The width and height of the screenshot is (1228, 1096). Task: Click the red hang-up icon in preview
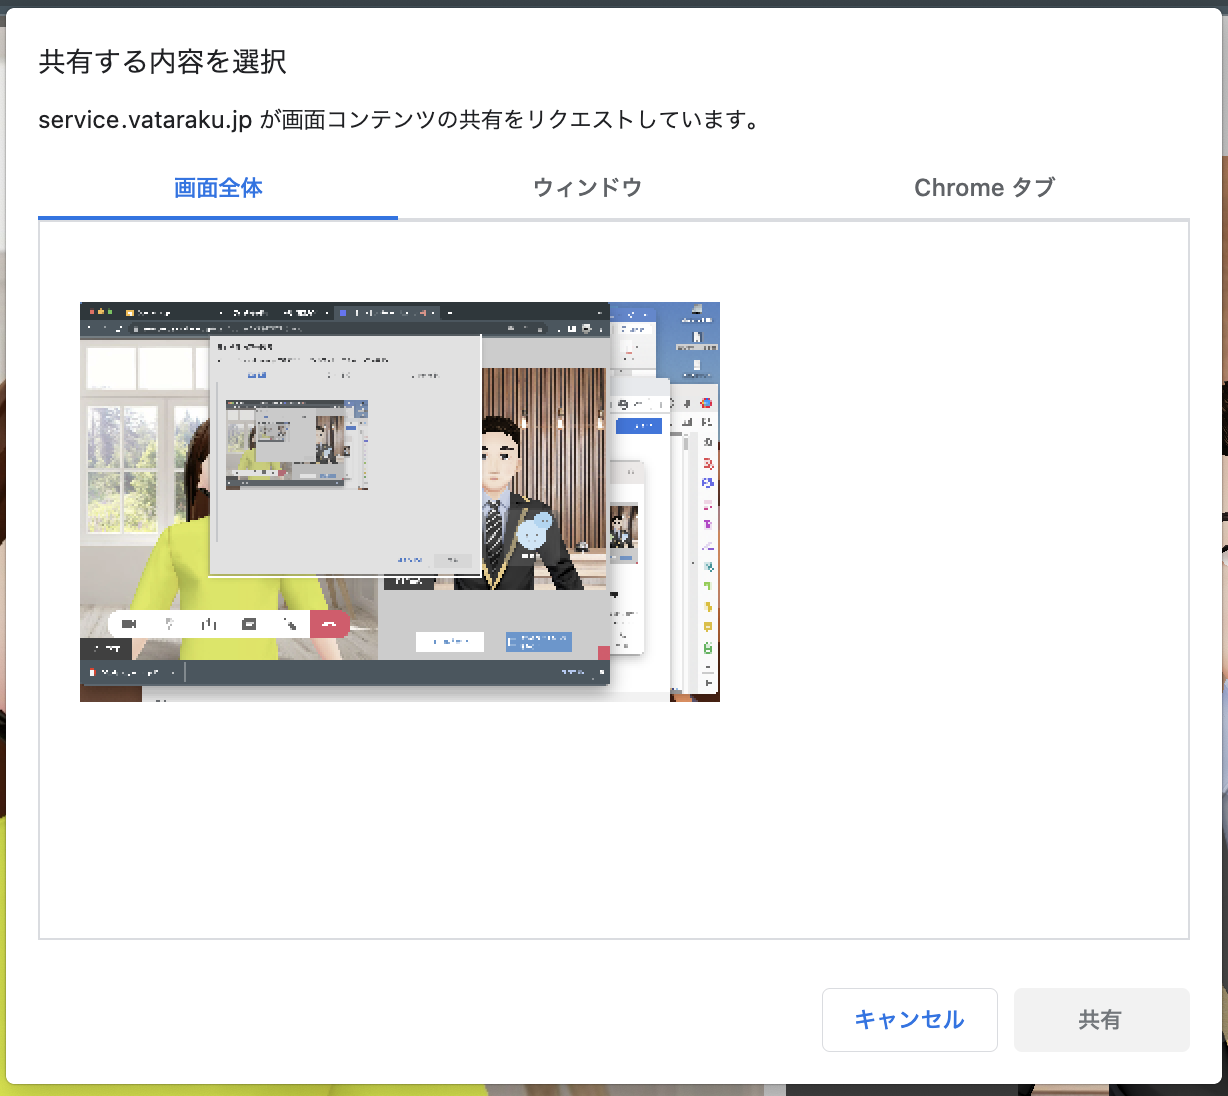pos(329,624)
